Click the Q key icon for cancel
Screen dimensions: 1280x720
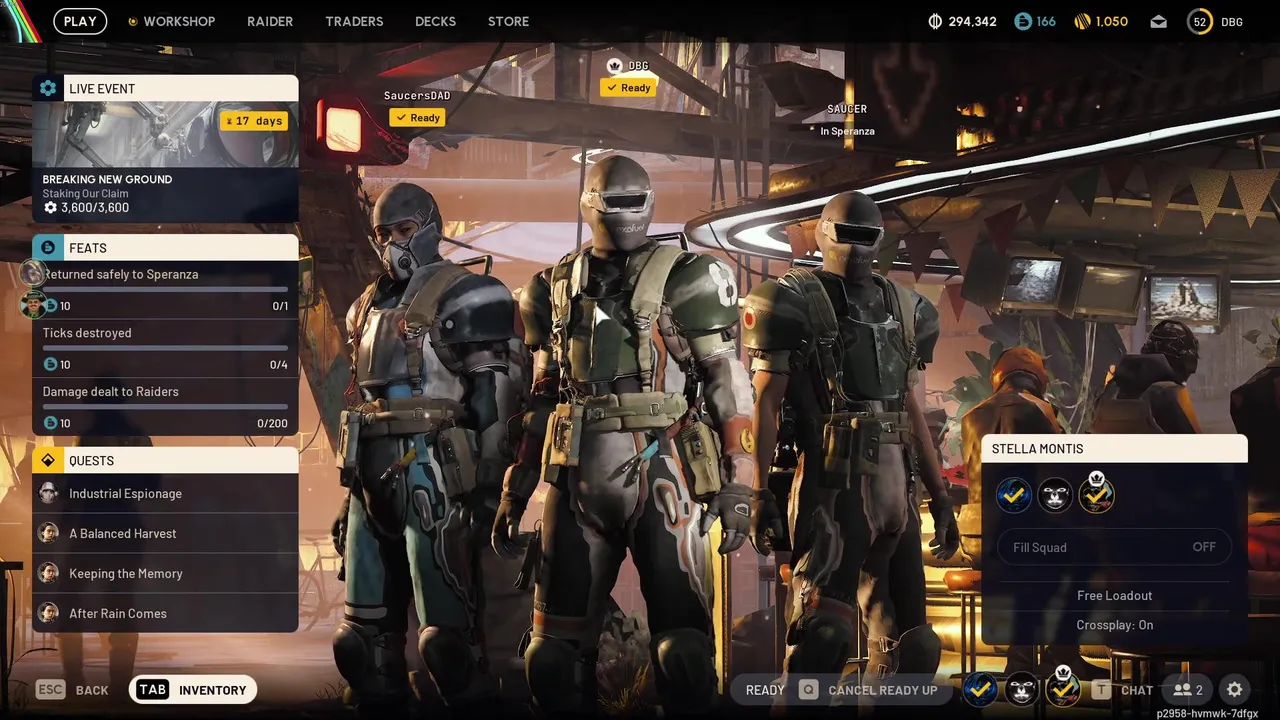click(x=807, y=690)
